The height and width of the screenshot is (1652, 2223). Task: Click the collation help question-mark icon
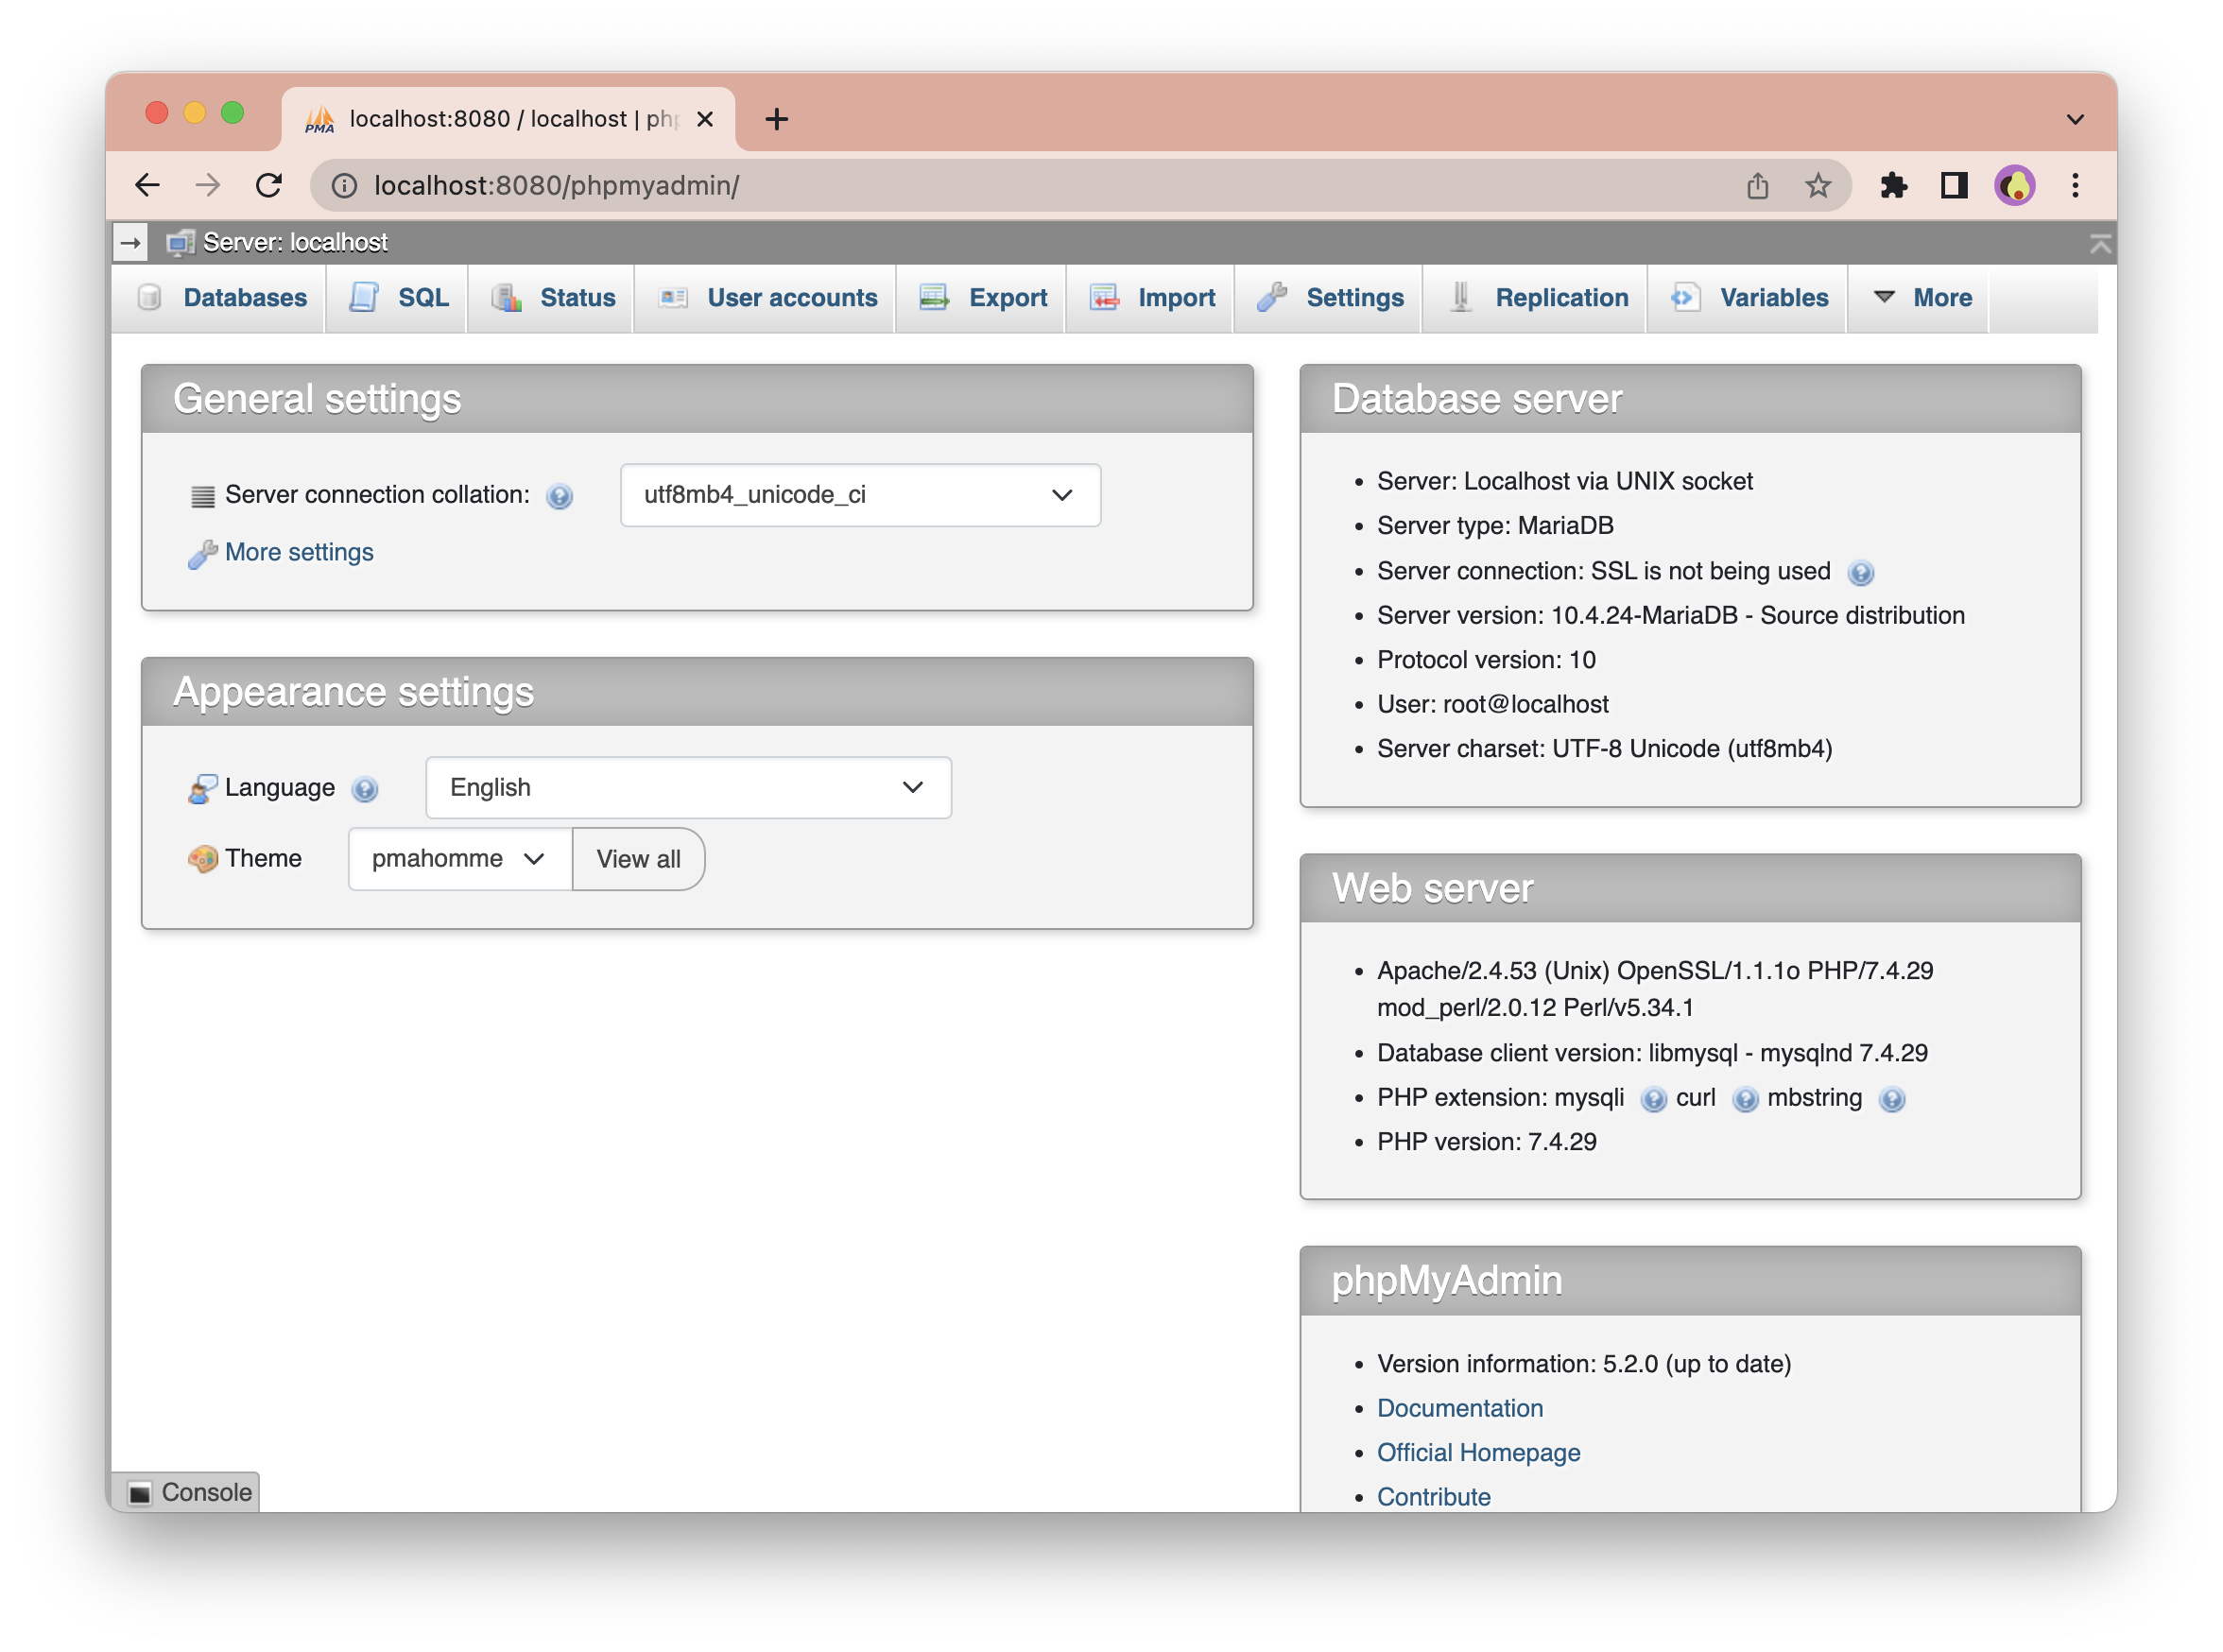559,496
